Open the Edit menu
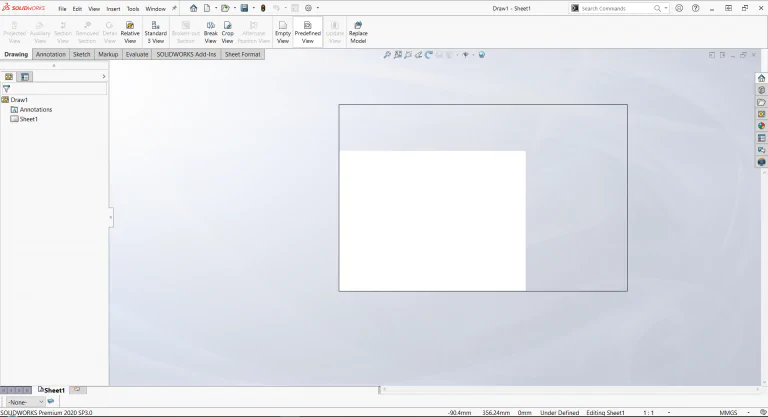 [x=77, y=9]
